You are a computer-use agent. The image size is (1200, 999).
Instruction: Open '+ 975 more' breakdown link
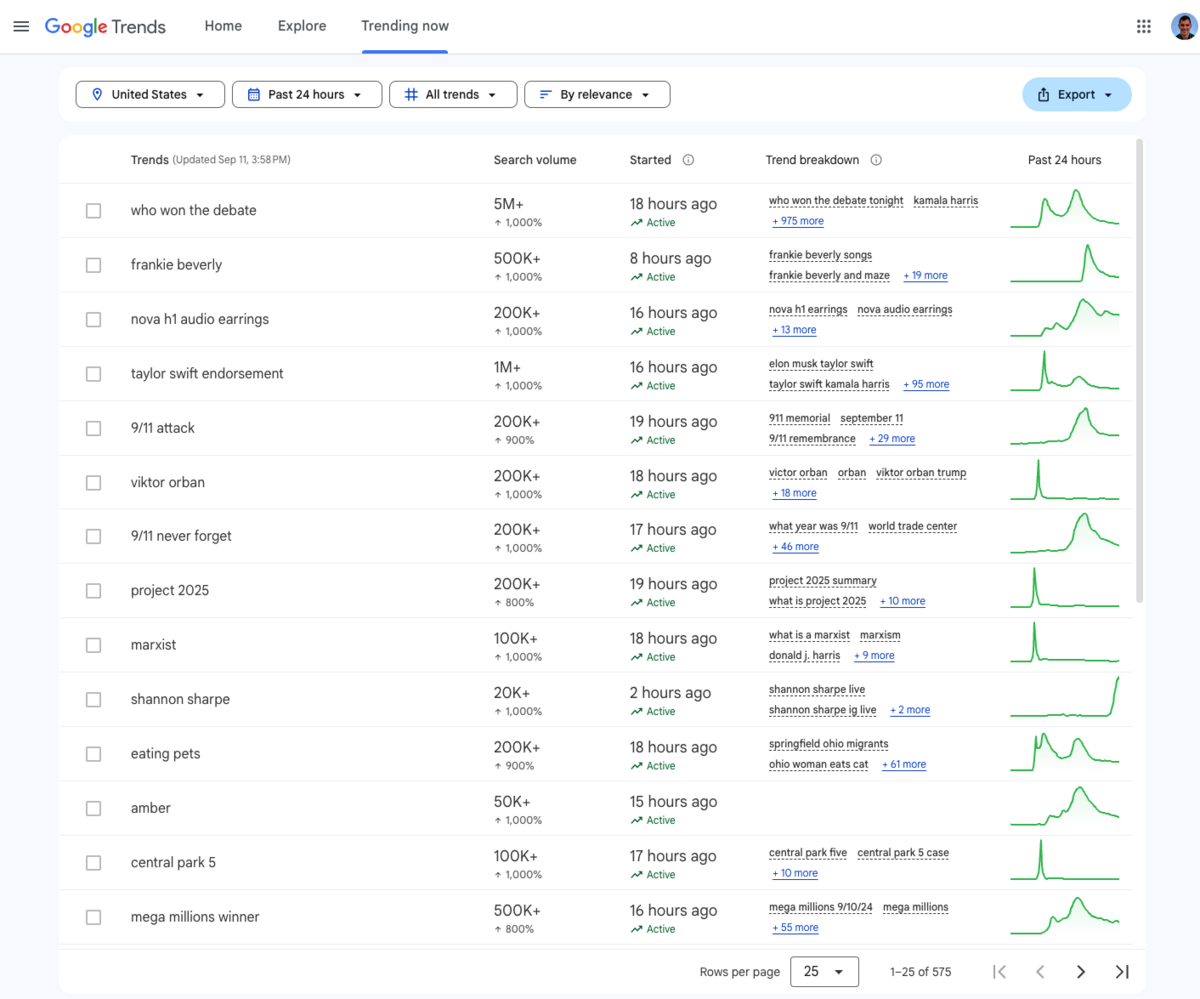coord(797,221)
